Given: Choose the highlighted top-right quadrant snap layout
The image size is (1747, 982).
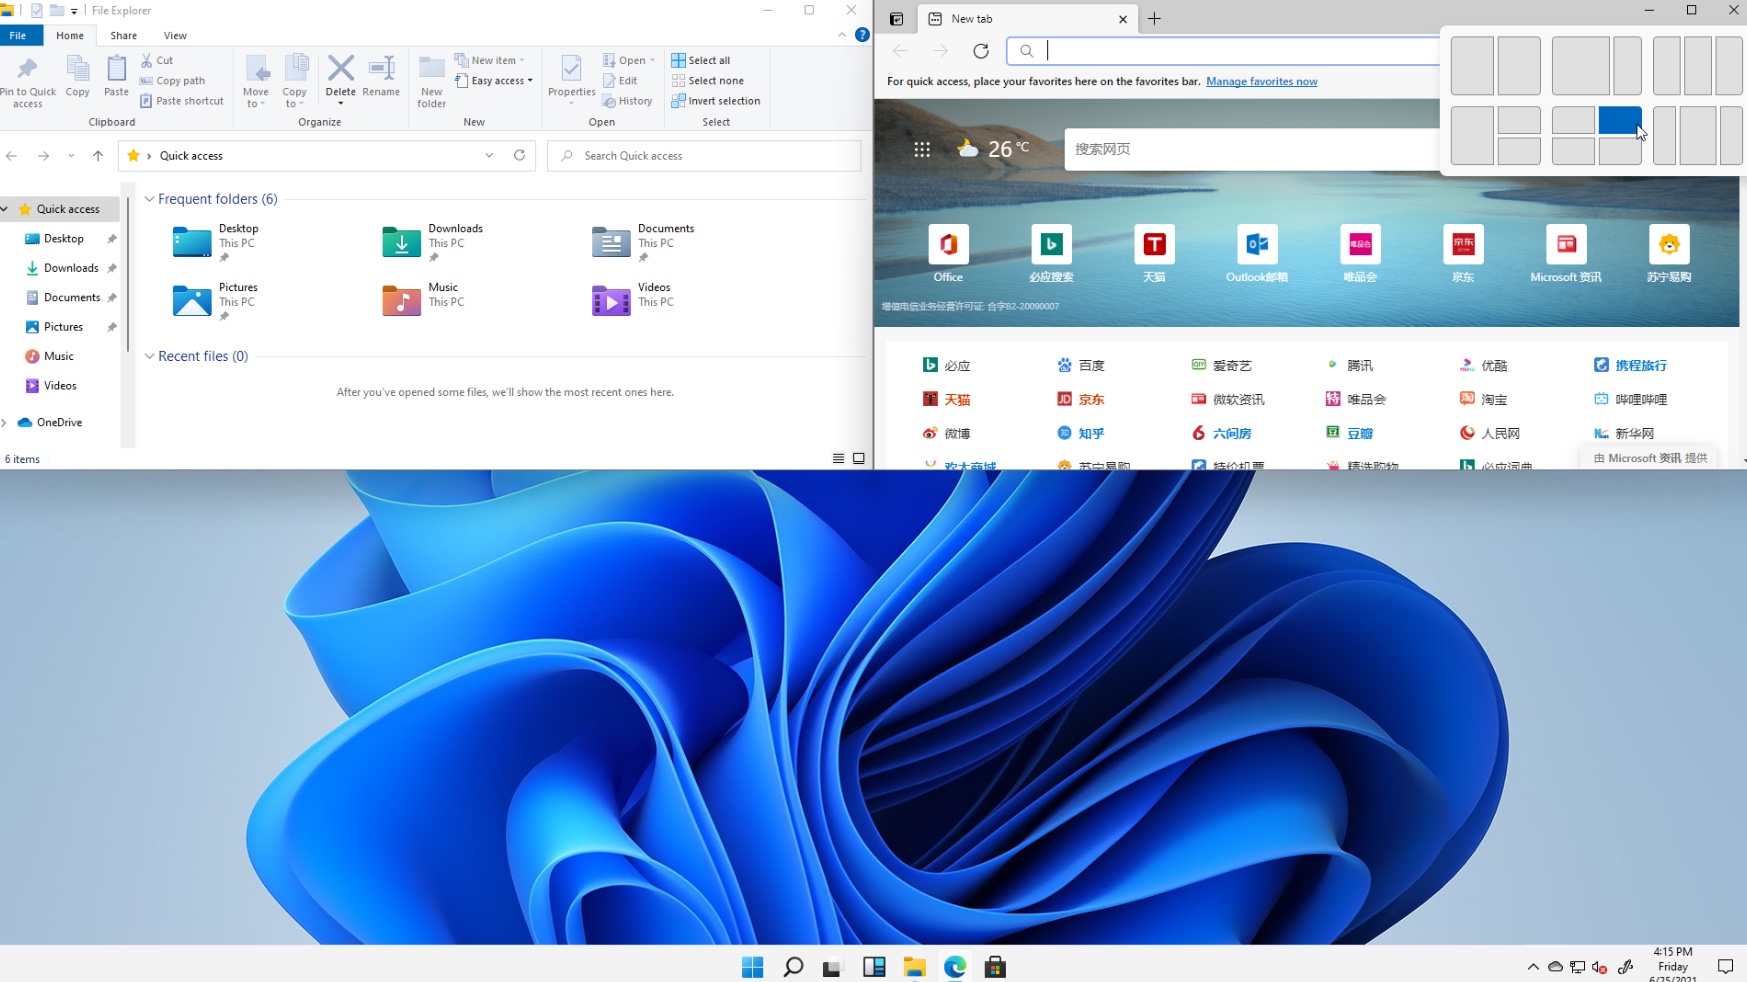Looking at the screenshot, I should pos(1619,121).
